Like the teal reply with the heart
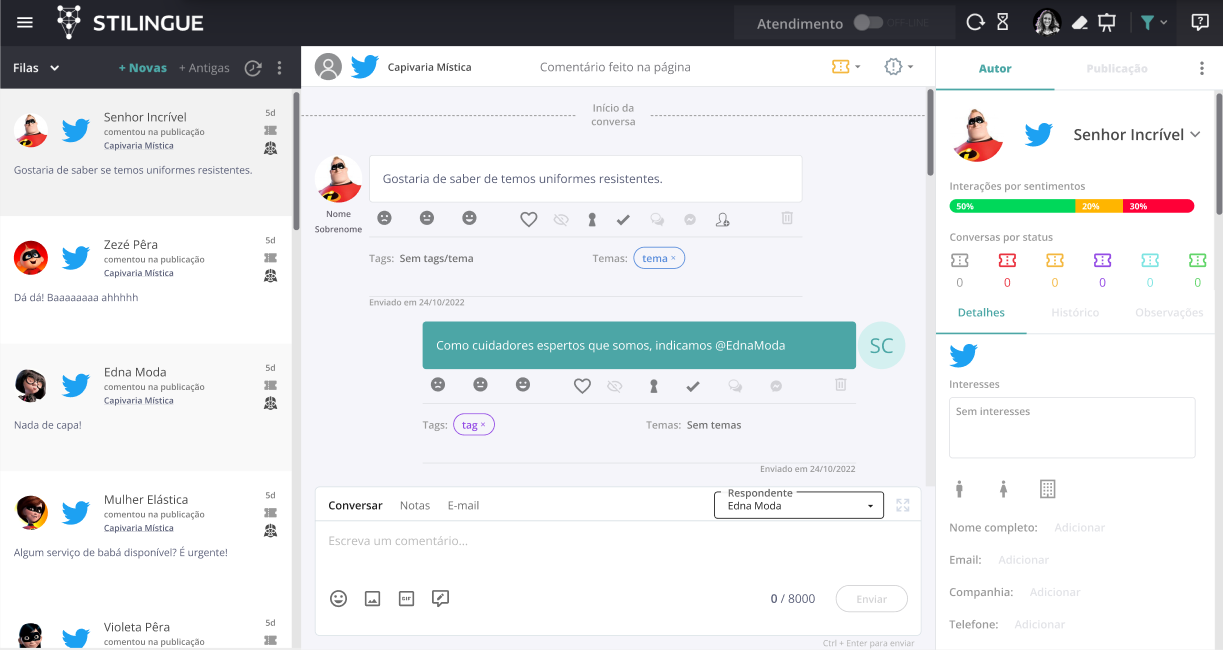The image size is (1223, 650). click(x=582, y=385)
